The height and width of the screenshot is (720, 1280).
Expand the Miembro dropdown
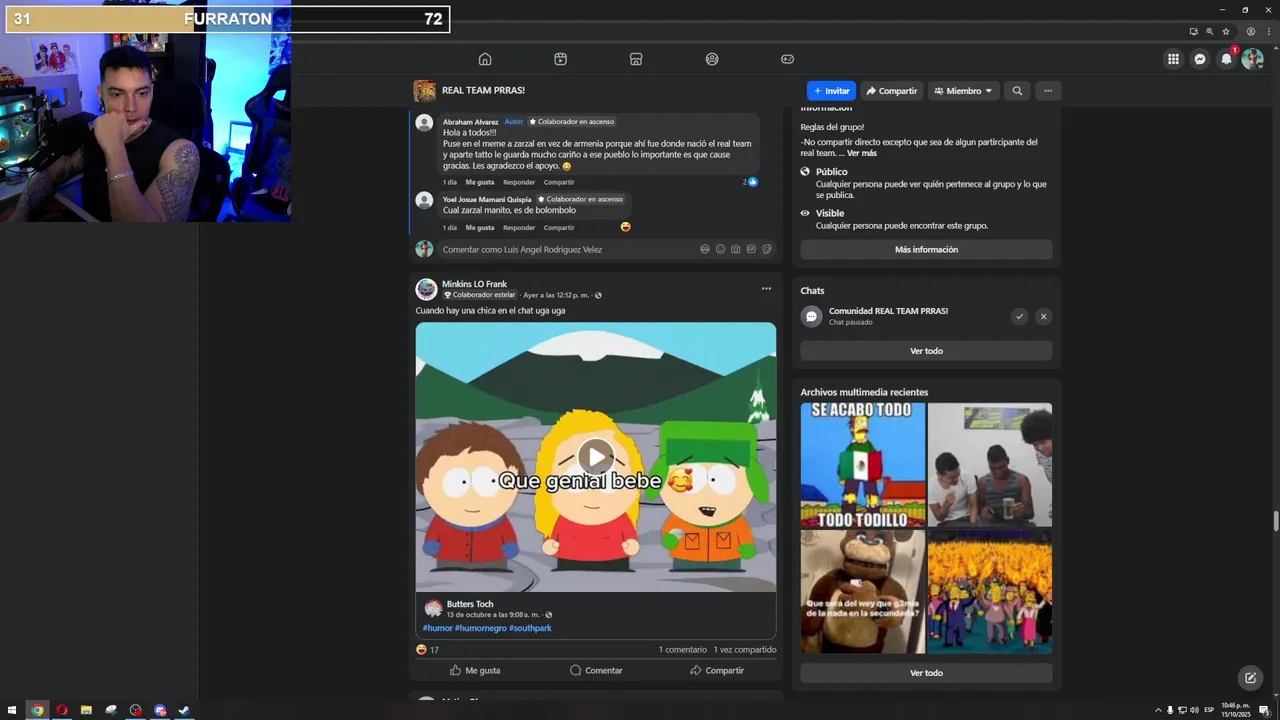963,91
